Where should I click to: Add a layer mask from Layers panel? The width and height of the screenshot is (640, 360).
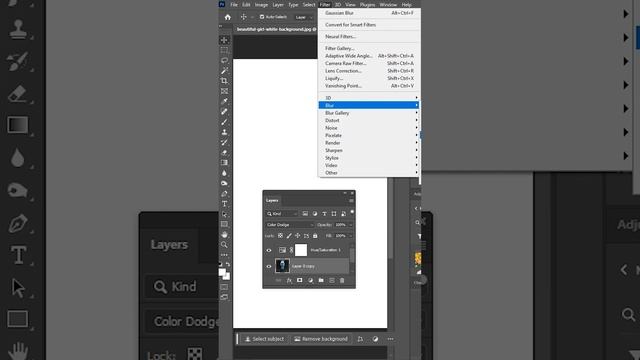click(300, 280)
